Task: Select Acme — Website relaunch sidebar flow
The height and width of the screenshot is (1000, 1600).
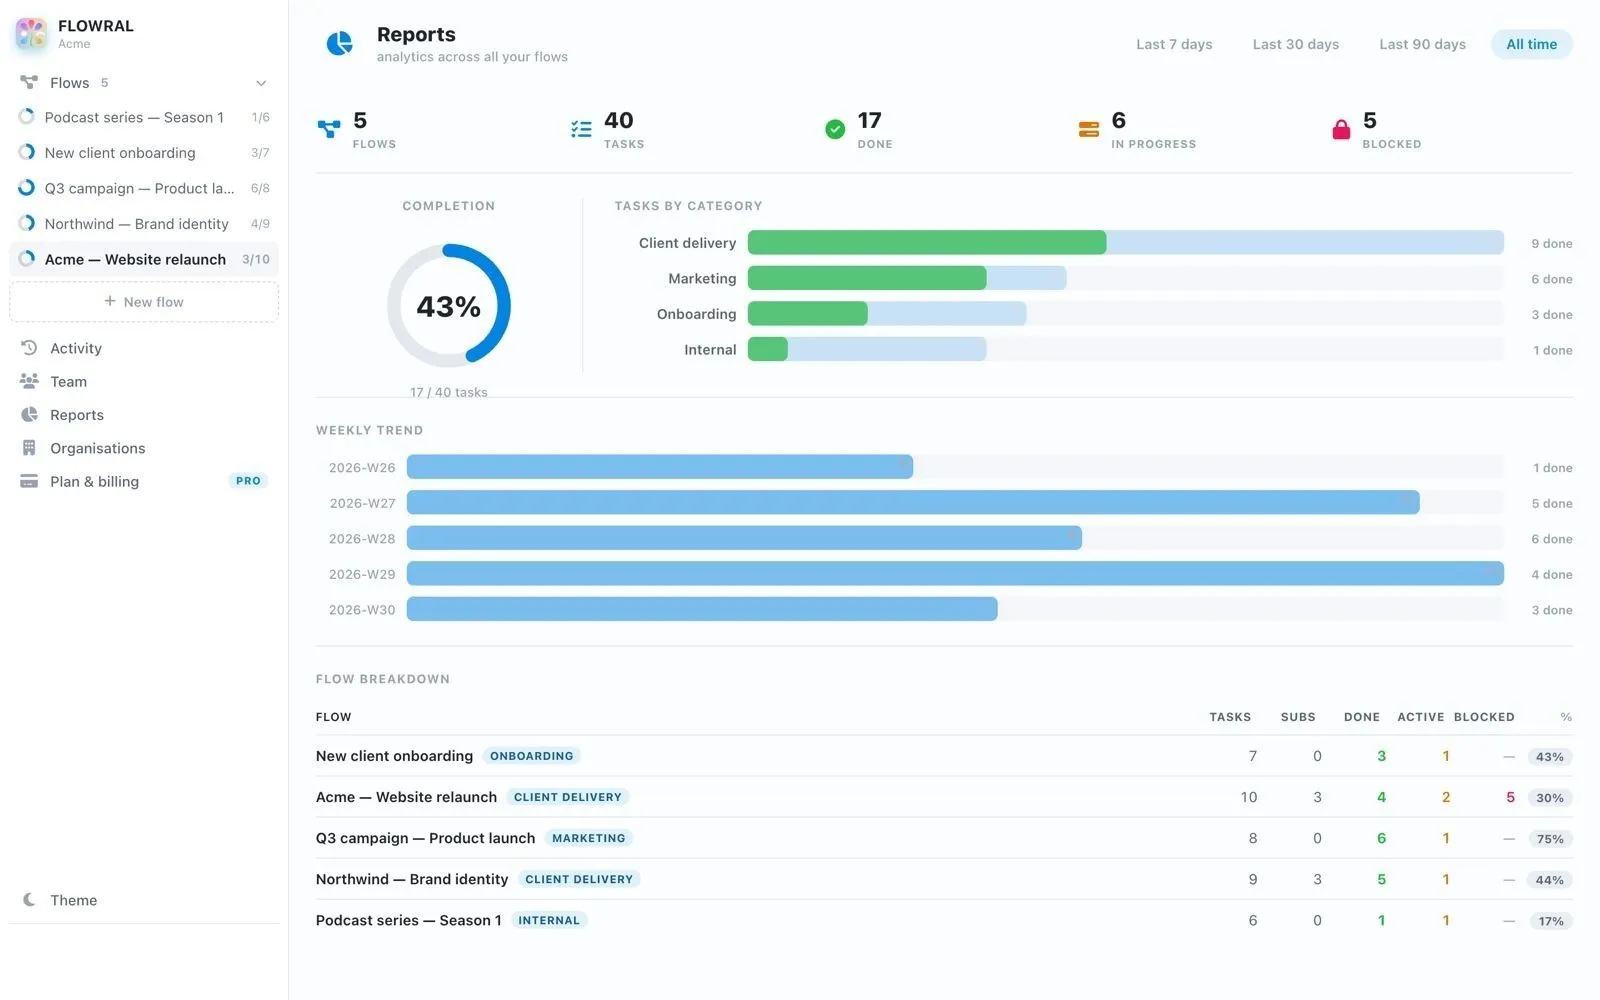Action: tap(144, 259)
